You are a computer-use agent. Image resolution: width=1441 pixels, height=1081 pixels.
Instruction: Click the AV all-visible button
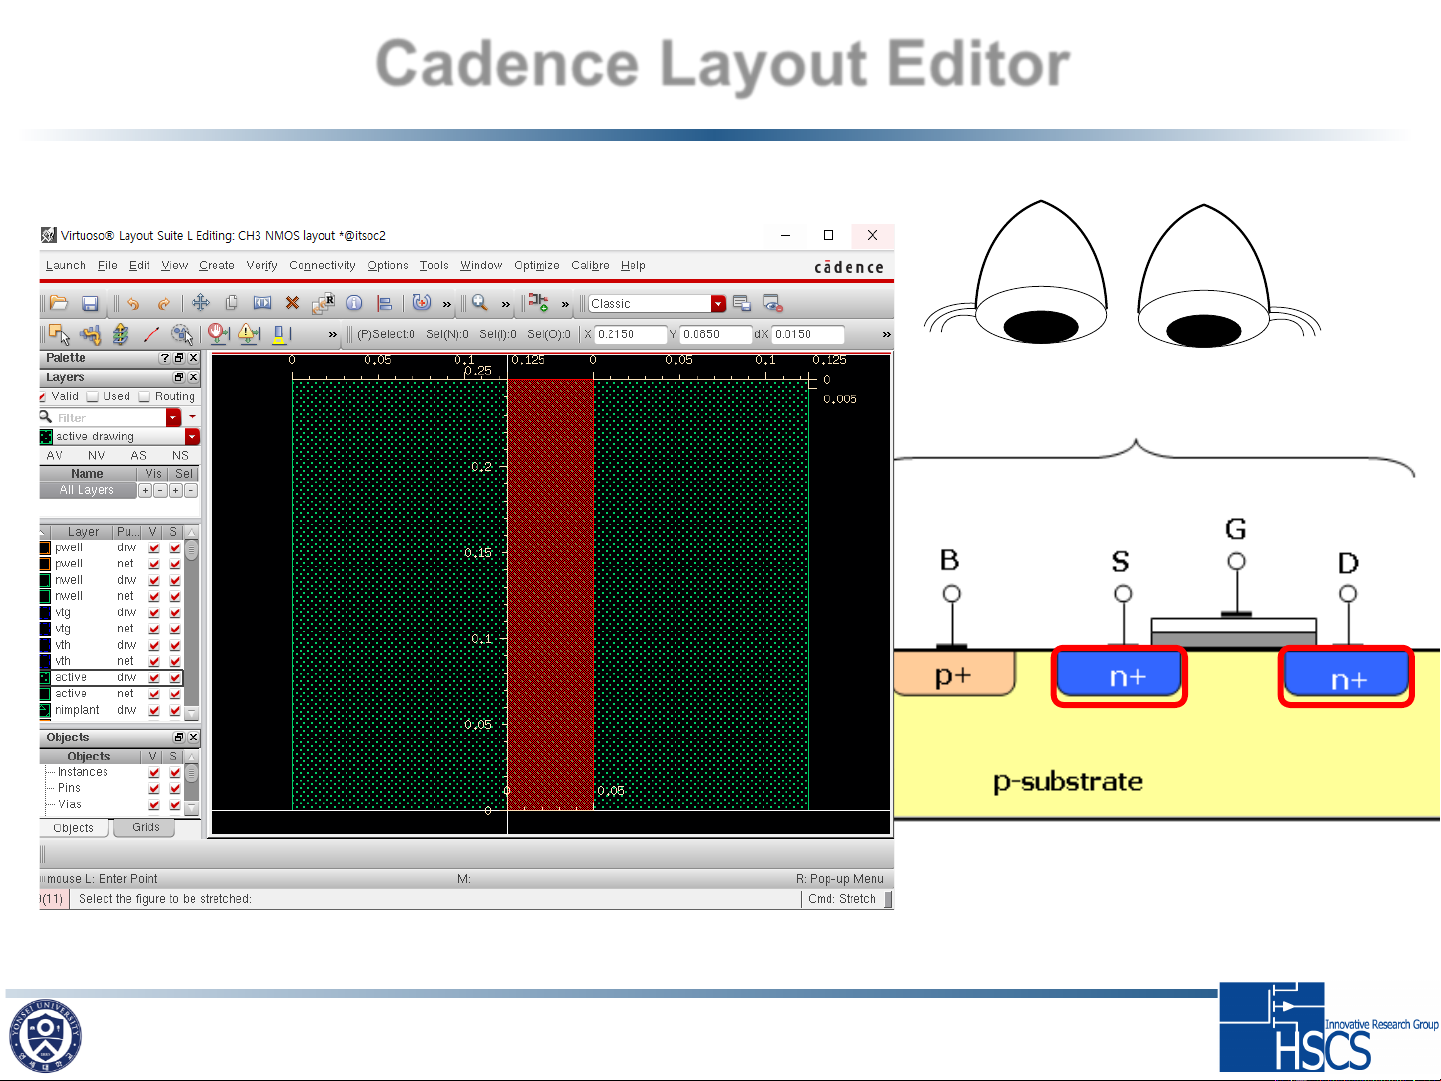[x=55, y=456]
